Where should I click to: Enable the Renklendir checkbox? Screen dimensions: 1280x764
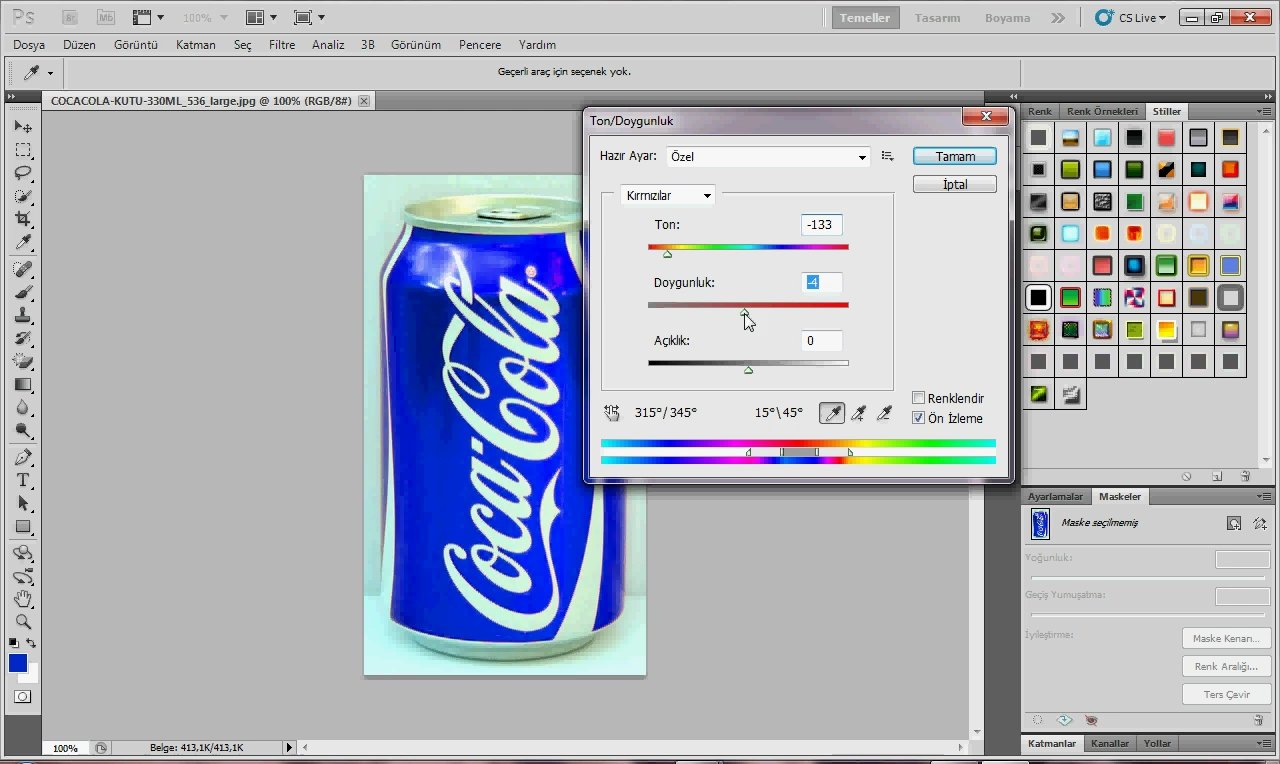point(919,398)
